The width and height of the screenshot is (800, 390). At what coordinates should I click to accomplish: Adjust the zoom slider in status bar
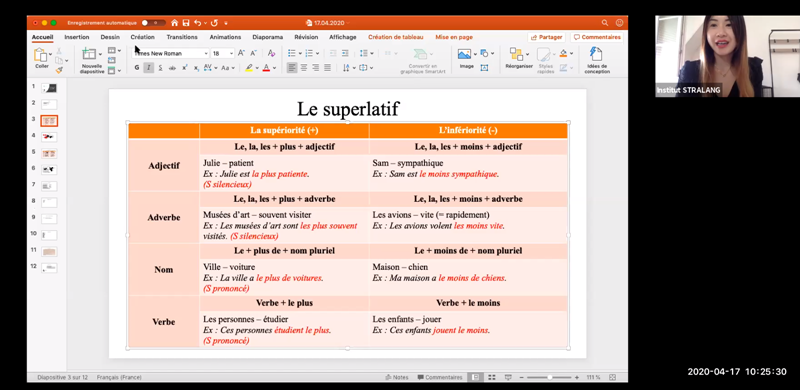tap(549, 377)
